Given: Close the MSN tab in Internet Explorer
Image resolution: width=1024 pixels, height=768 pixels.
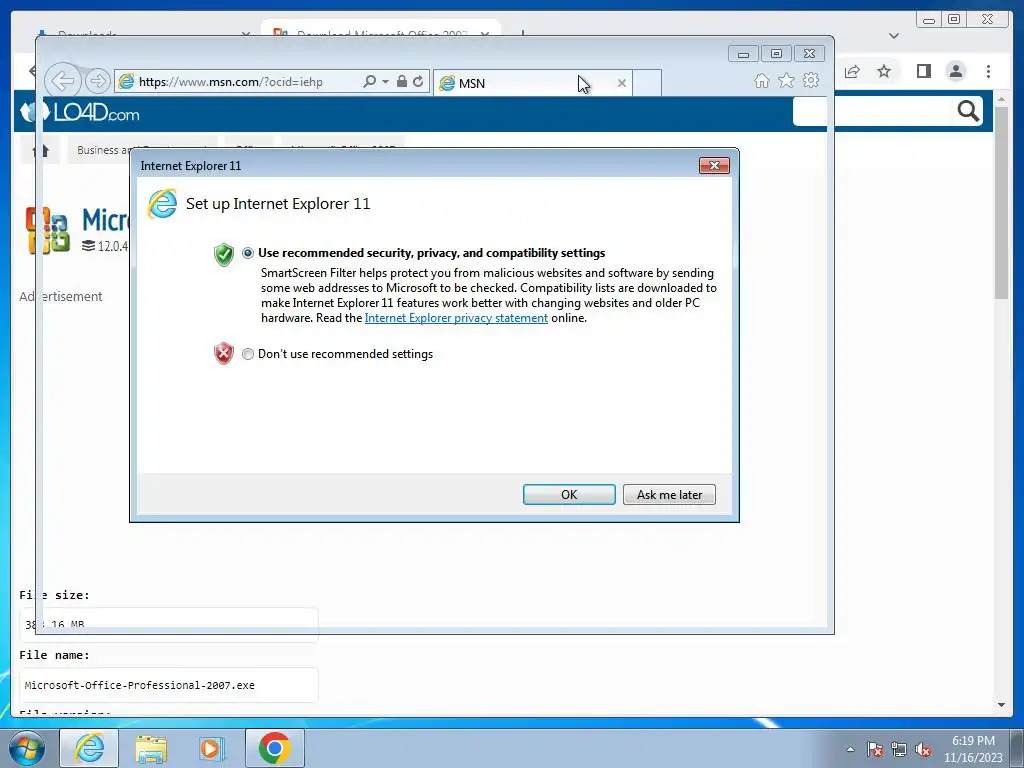Looking at the screenshot, I should pos(622,83).
